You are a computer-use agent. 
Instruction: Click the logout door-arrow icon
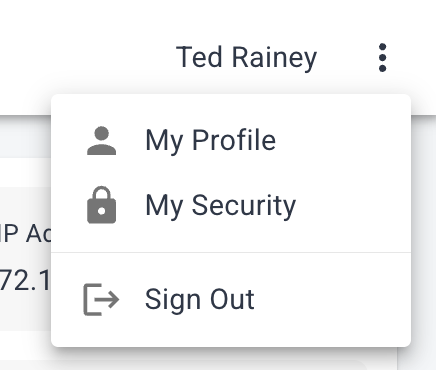tap(101, 299)
